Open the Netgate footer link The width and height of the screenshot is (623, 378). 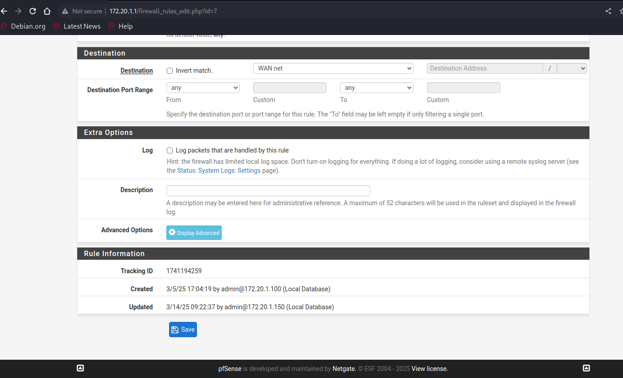(344, 369)
